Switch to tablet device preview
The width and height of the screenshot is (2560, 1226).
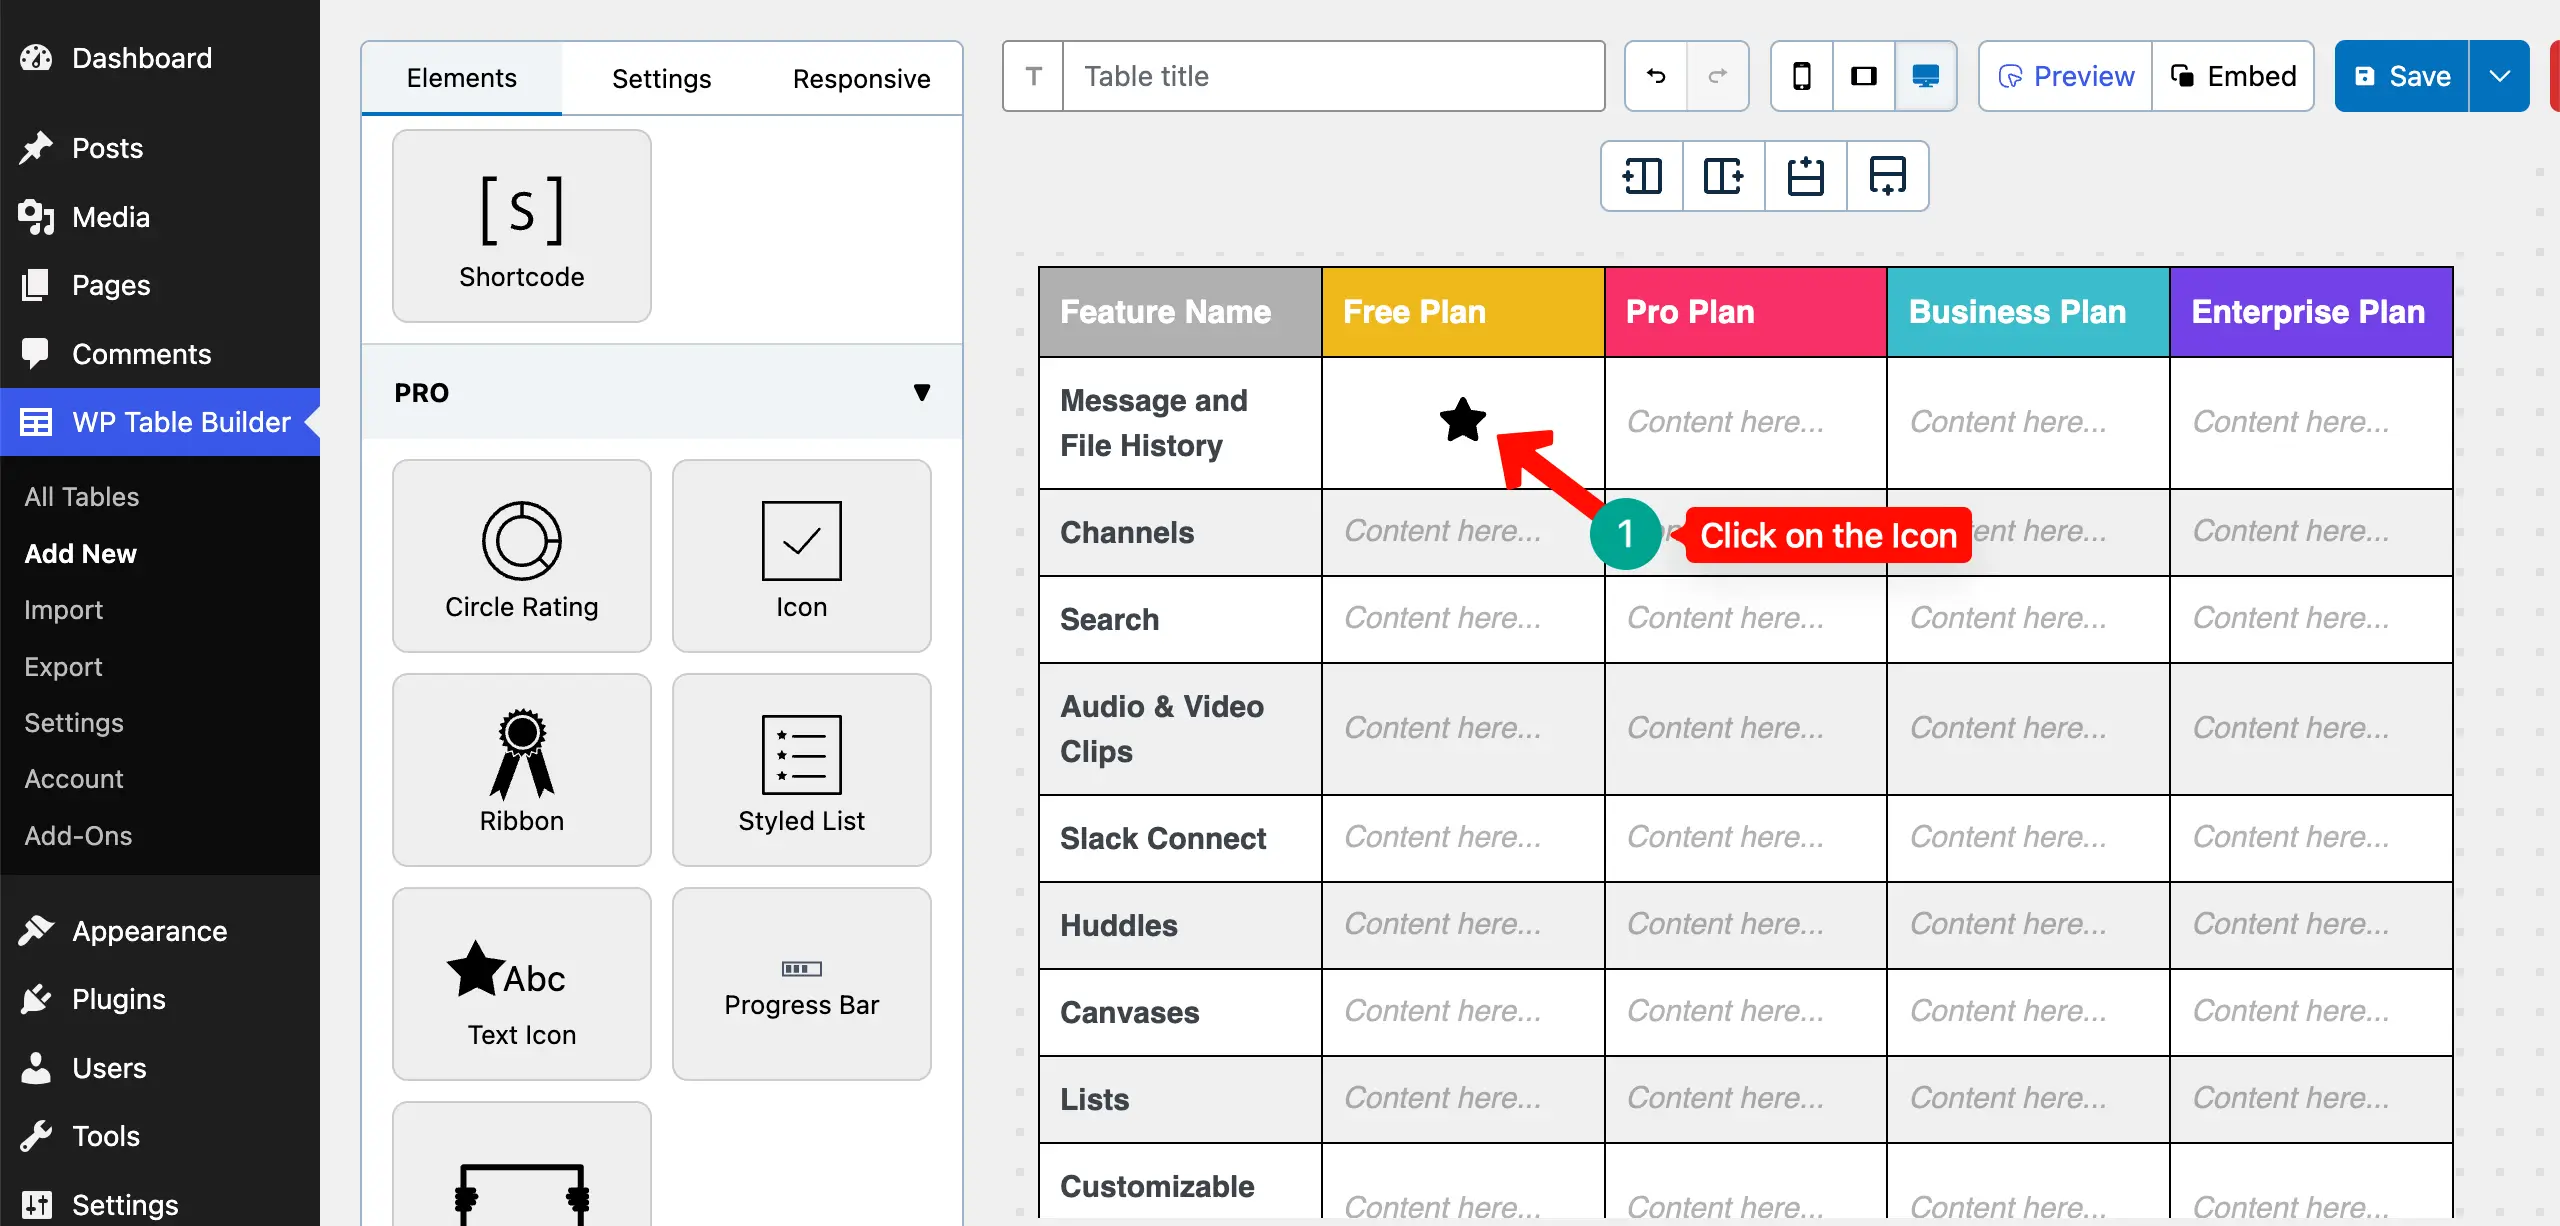coord(1863,76)
